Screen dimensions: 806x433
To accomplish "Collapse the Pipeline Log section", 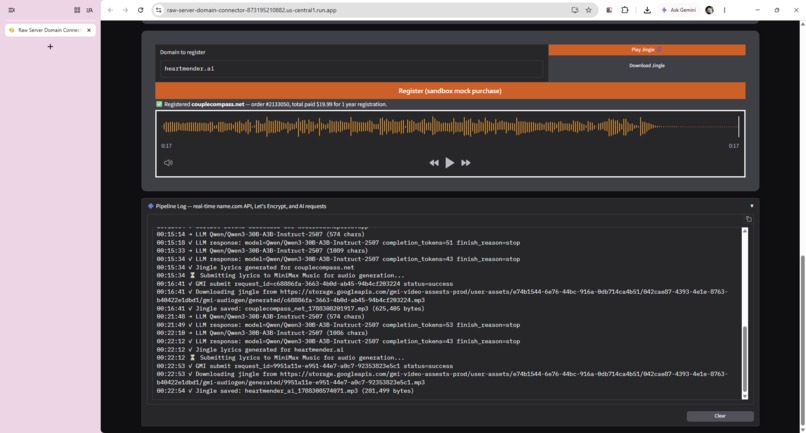I will coord(752,206).
